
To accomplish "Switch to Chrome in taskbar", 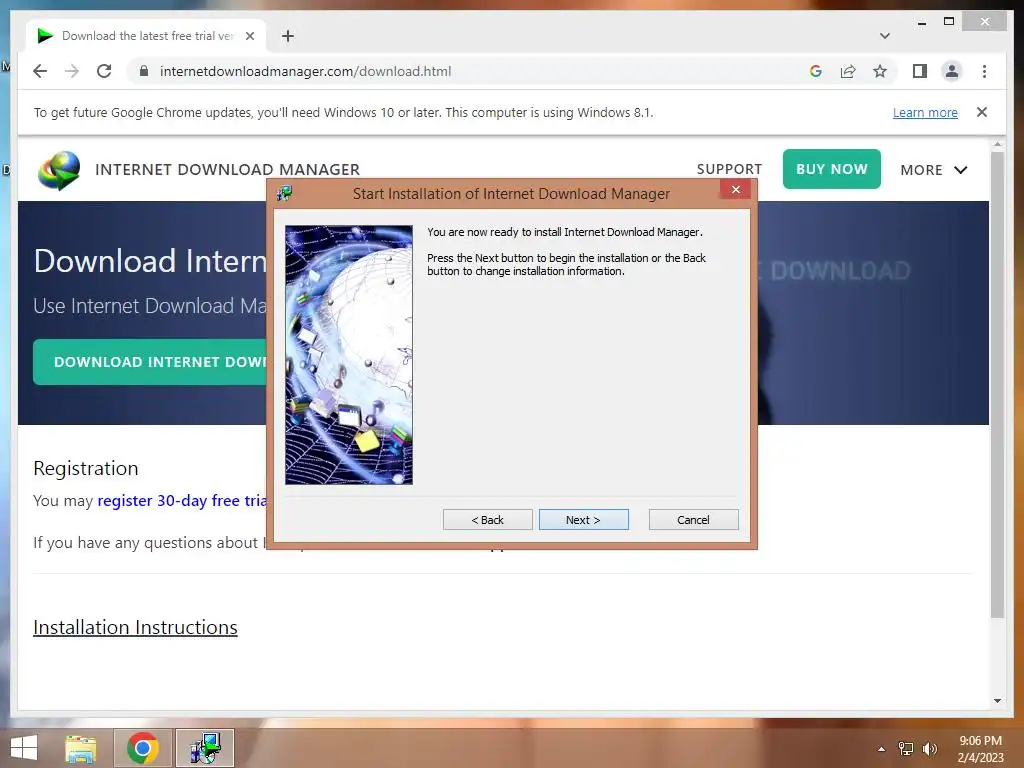I will point(143,748).
